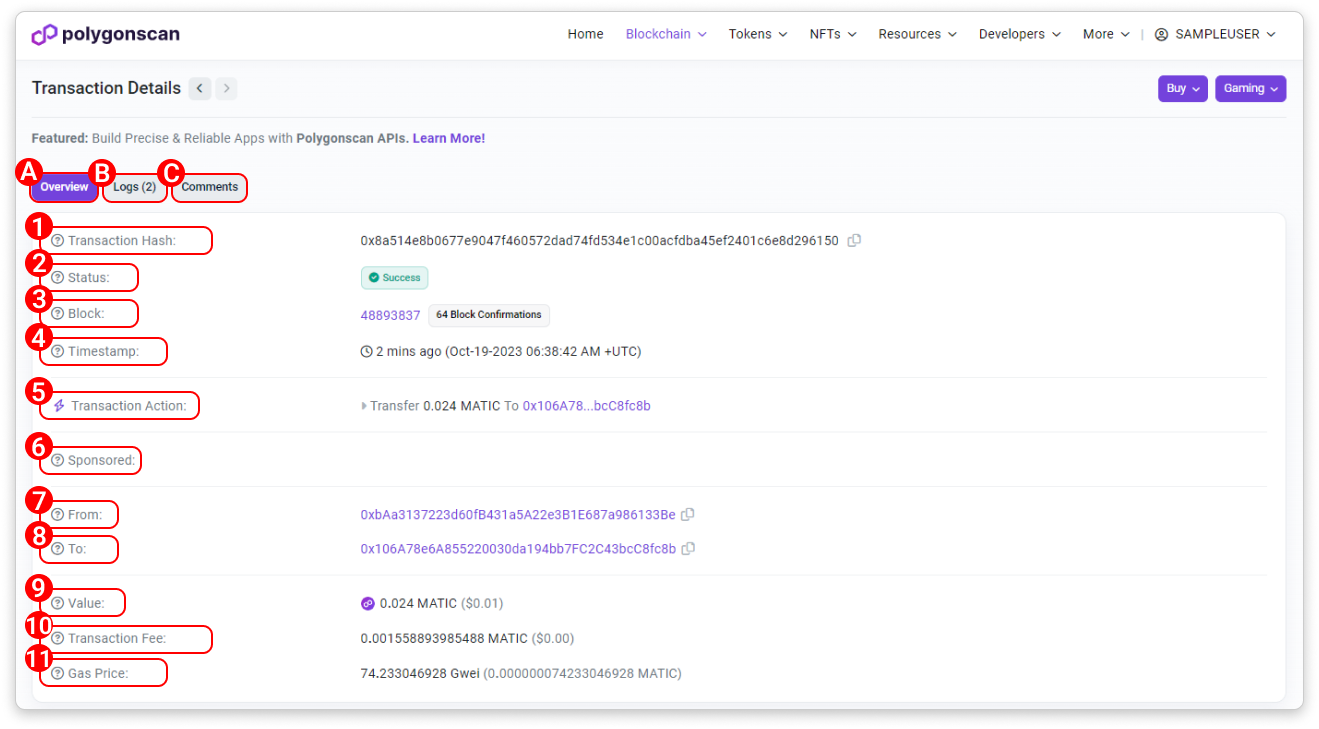Image resolution: width=1319 pixels, height=729 pixels.
Task: Open the Blockchain dropdown menu
Action: pyautogui.click(x=666, y=34)
